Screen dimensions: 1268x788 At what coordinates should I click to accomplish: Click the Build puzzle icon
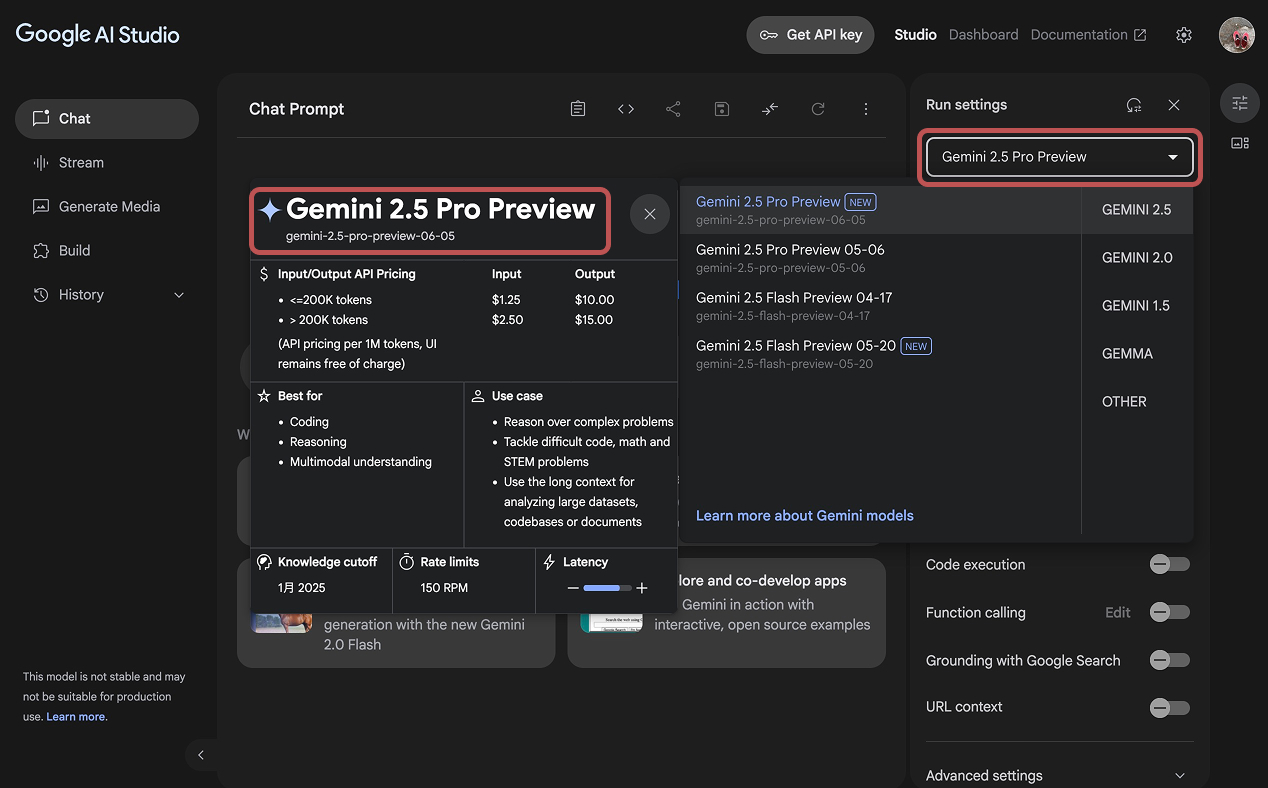pos(41,250)
